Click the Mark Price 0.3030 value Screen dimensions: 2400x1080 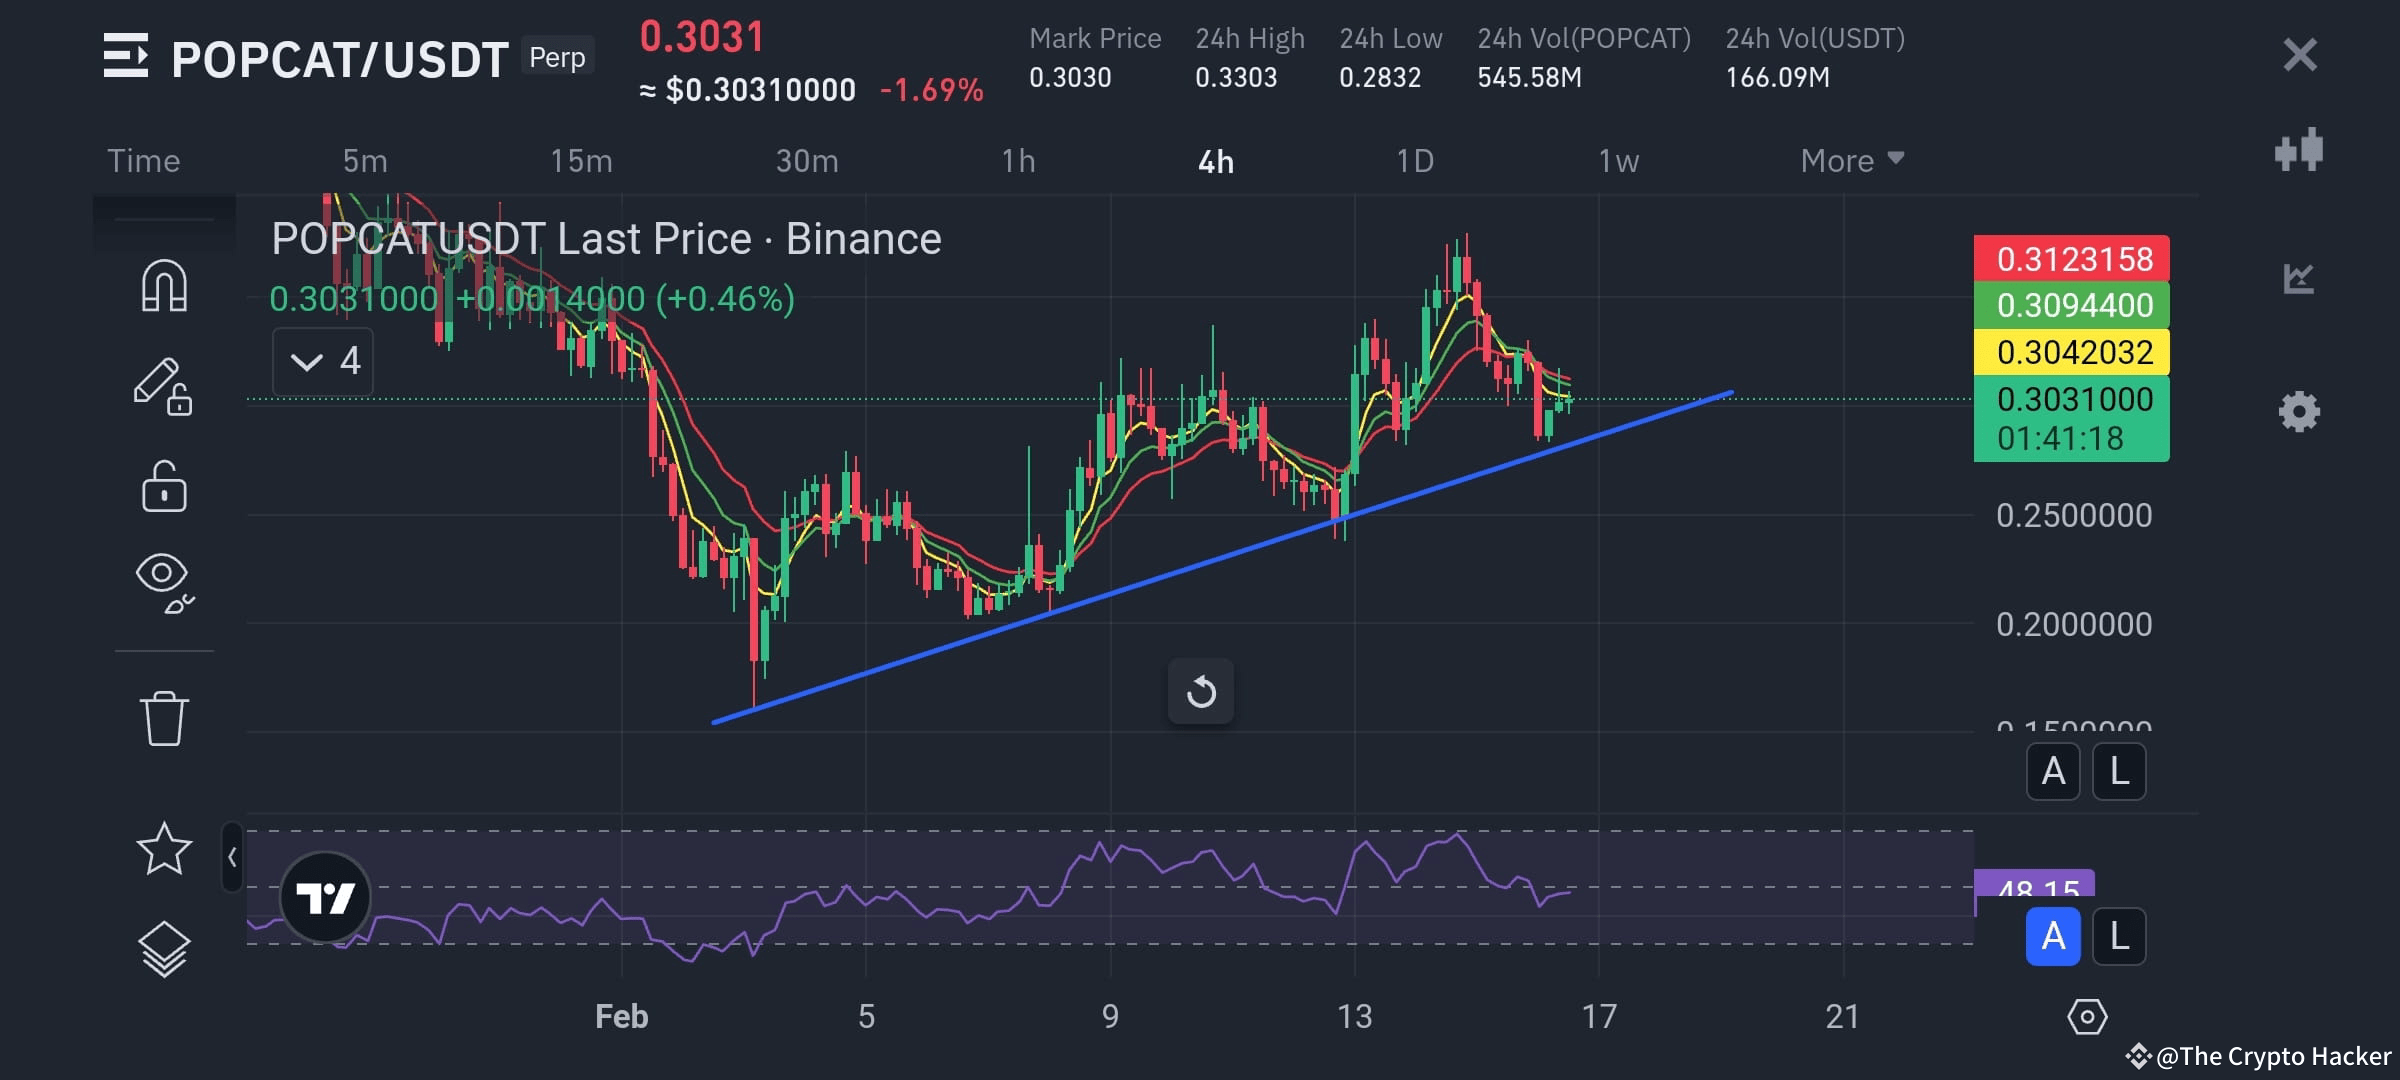pyautogui.click(x=1070, y=77)
